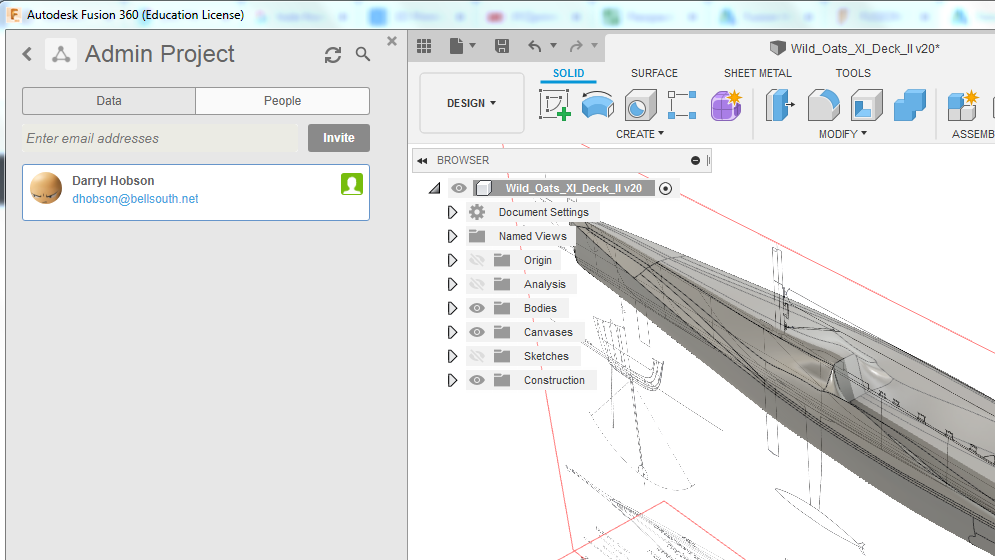Refresh the Admin Project data panel
Image resolution: width=995 pixels, height=560 pixels.
pyautogui.click(x=333, y=55)
